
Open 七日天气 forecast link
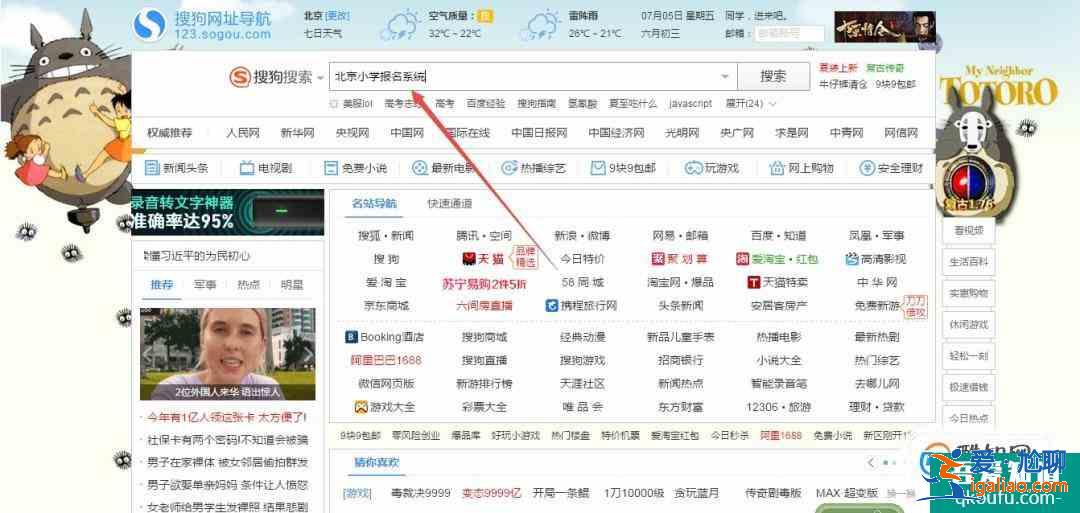[322, 32]
